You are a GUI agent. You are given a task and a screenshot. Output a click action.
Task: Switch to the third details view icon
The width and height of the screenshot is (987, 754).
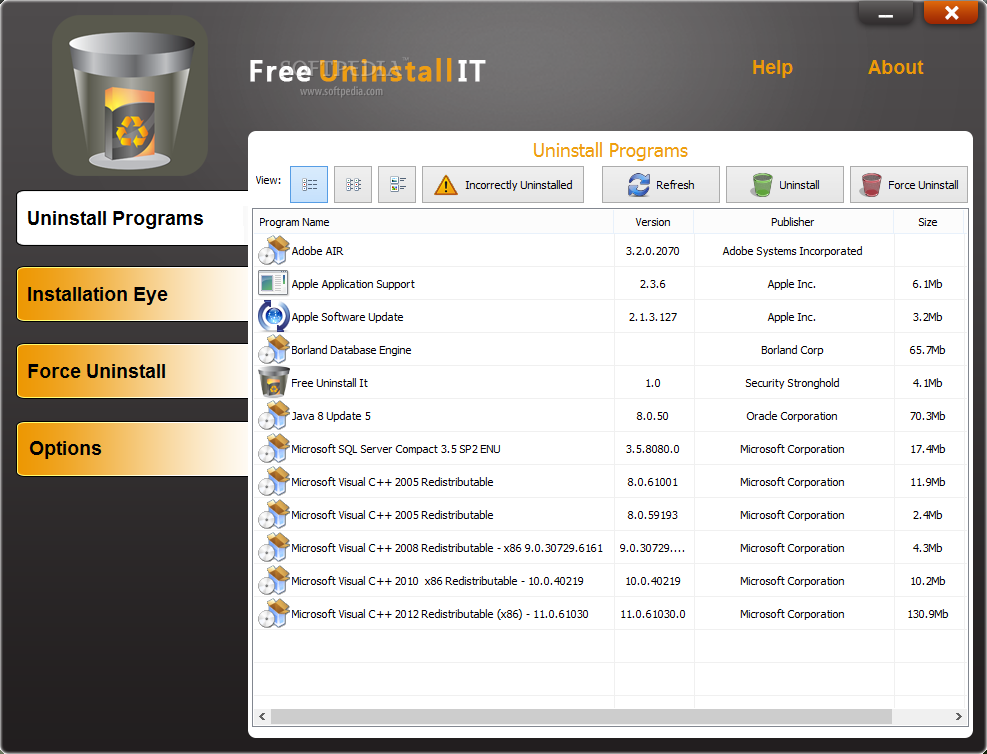(x=397, y=184)
